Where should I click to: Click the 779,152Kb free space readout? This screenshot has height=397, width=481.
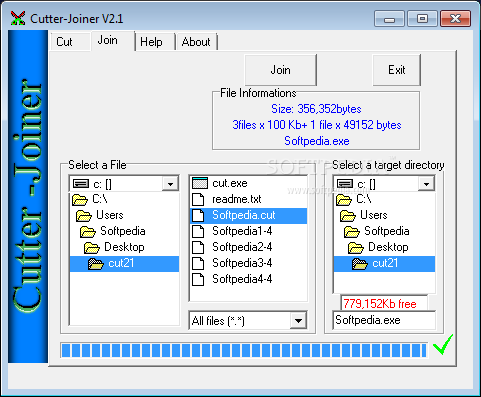[384, 304]
